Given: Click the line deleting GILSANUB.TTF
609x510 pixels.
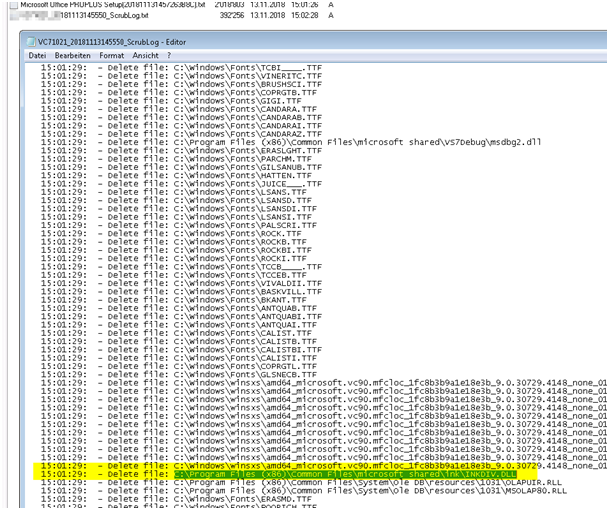Looking at the screenshot, I should [x=181, y=167].
